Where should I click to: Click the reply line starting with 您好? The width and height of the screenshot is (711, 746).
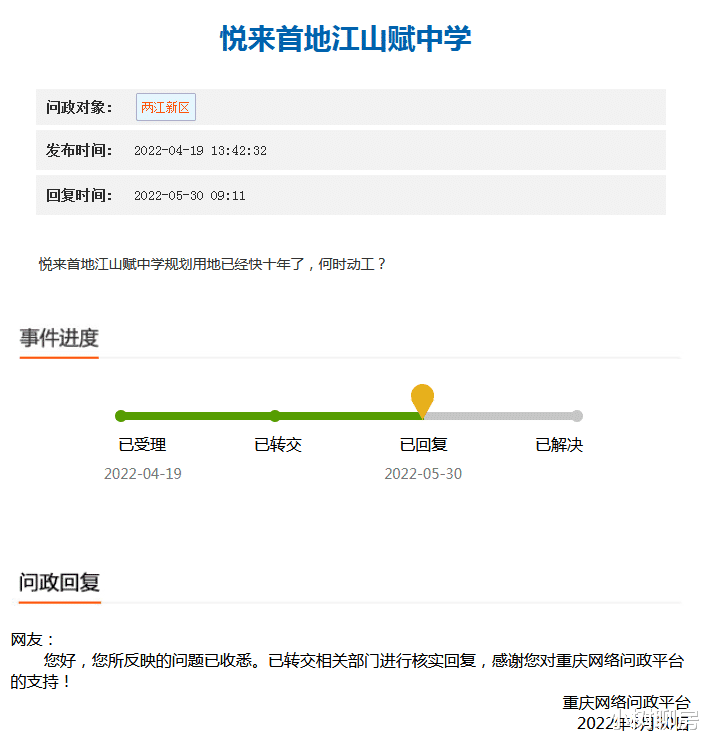pyautogui.click(x=364, y=661)
